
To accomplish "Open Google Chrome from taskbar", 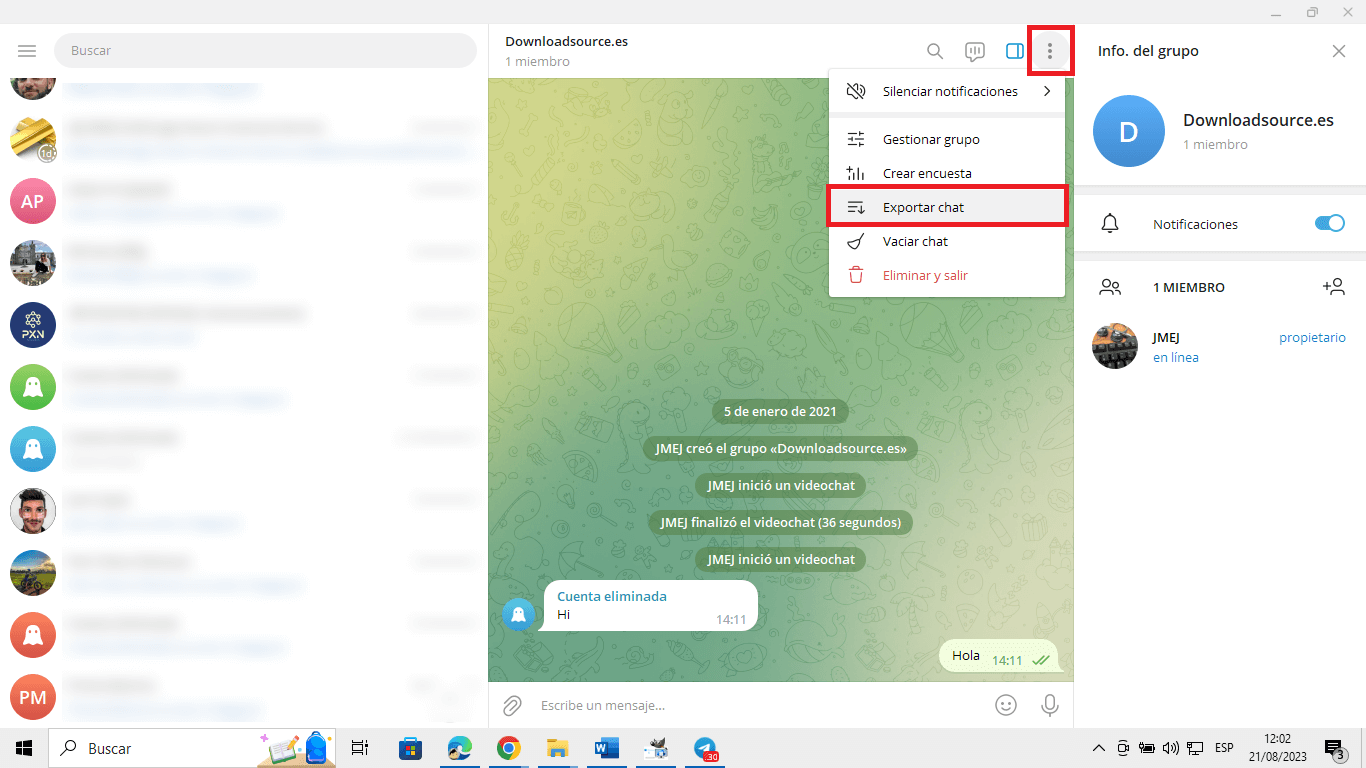I will (x=509, y=748).
